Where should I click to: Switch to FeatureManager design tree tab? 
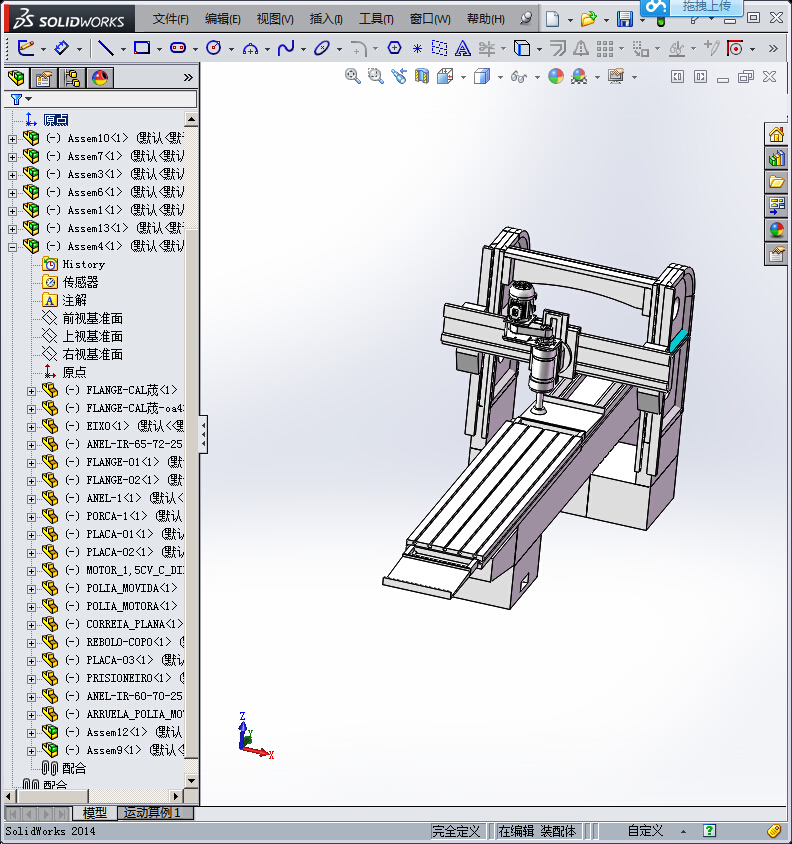(x=16, y=78)
